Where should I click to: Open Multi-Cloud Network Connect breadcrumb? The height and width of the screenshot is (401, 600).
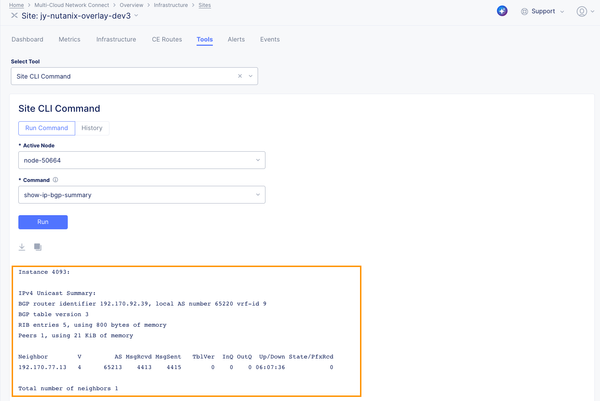click(72, 5)
